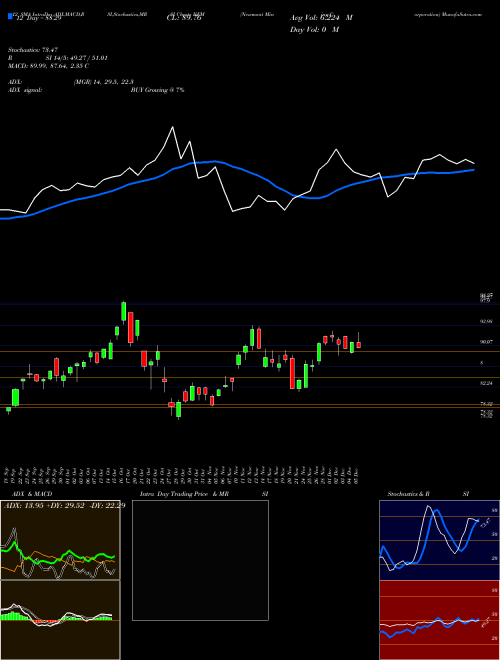Click the 90.07 price axis label
This screenshot has width=500, height=660.
[487, 342]
